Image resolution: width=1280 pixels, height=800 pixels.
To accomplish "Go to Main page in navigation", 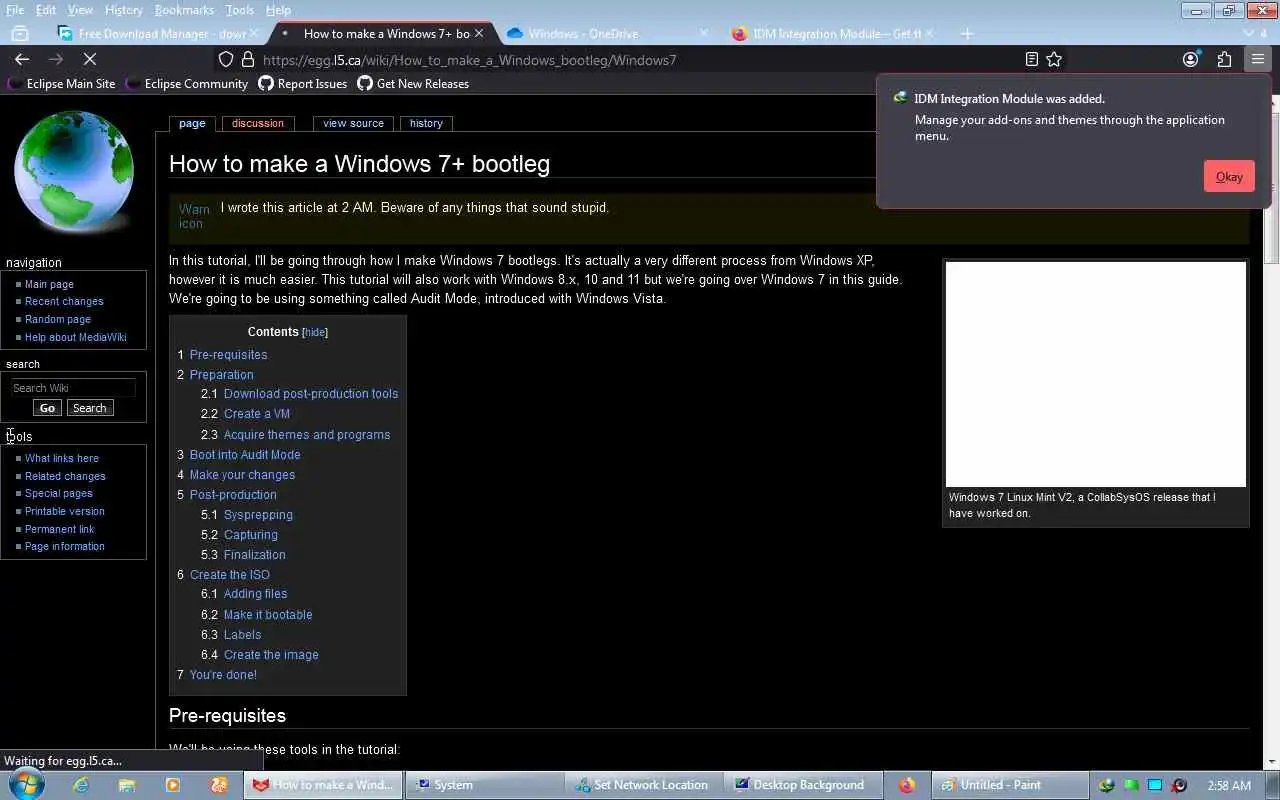I will [x=49, y=284].
